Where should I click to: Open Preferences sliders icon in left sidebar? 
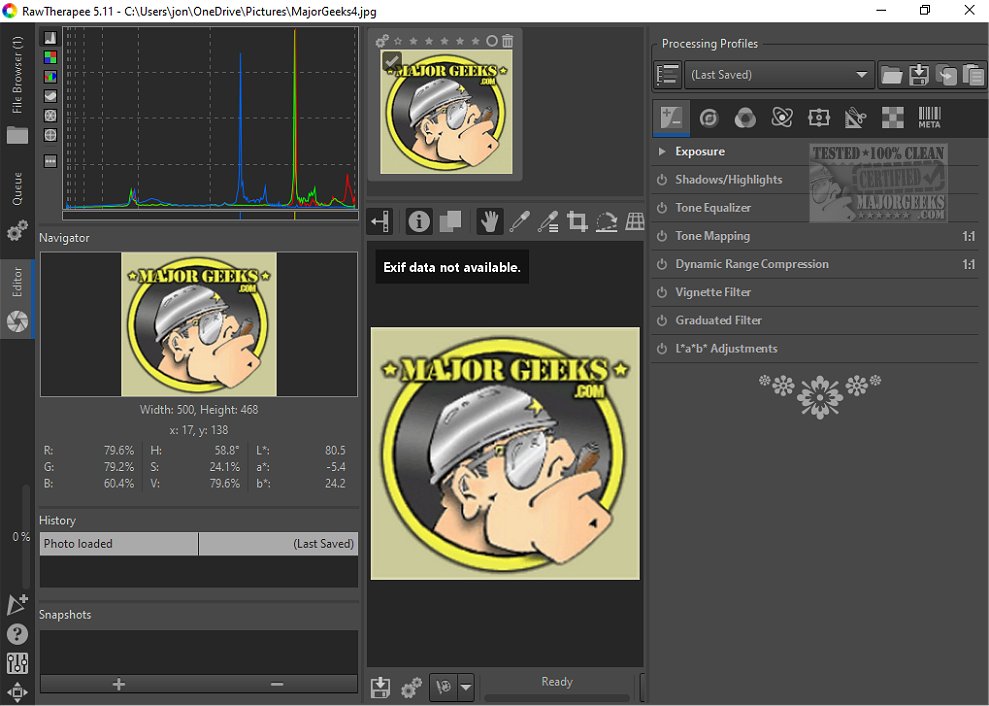point(17,662)
